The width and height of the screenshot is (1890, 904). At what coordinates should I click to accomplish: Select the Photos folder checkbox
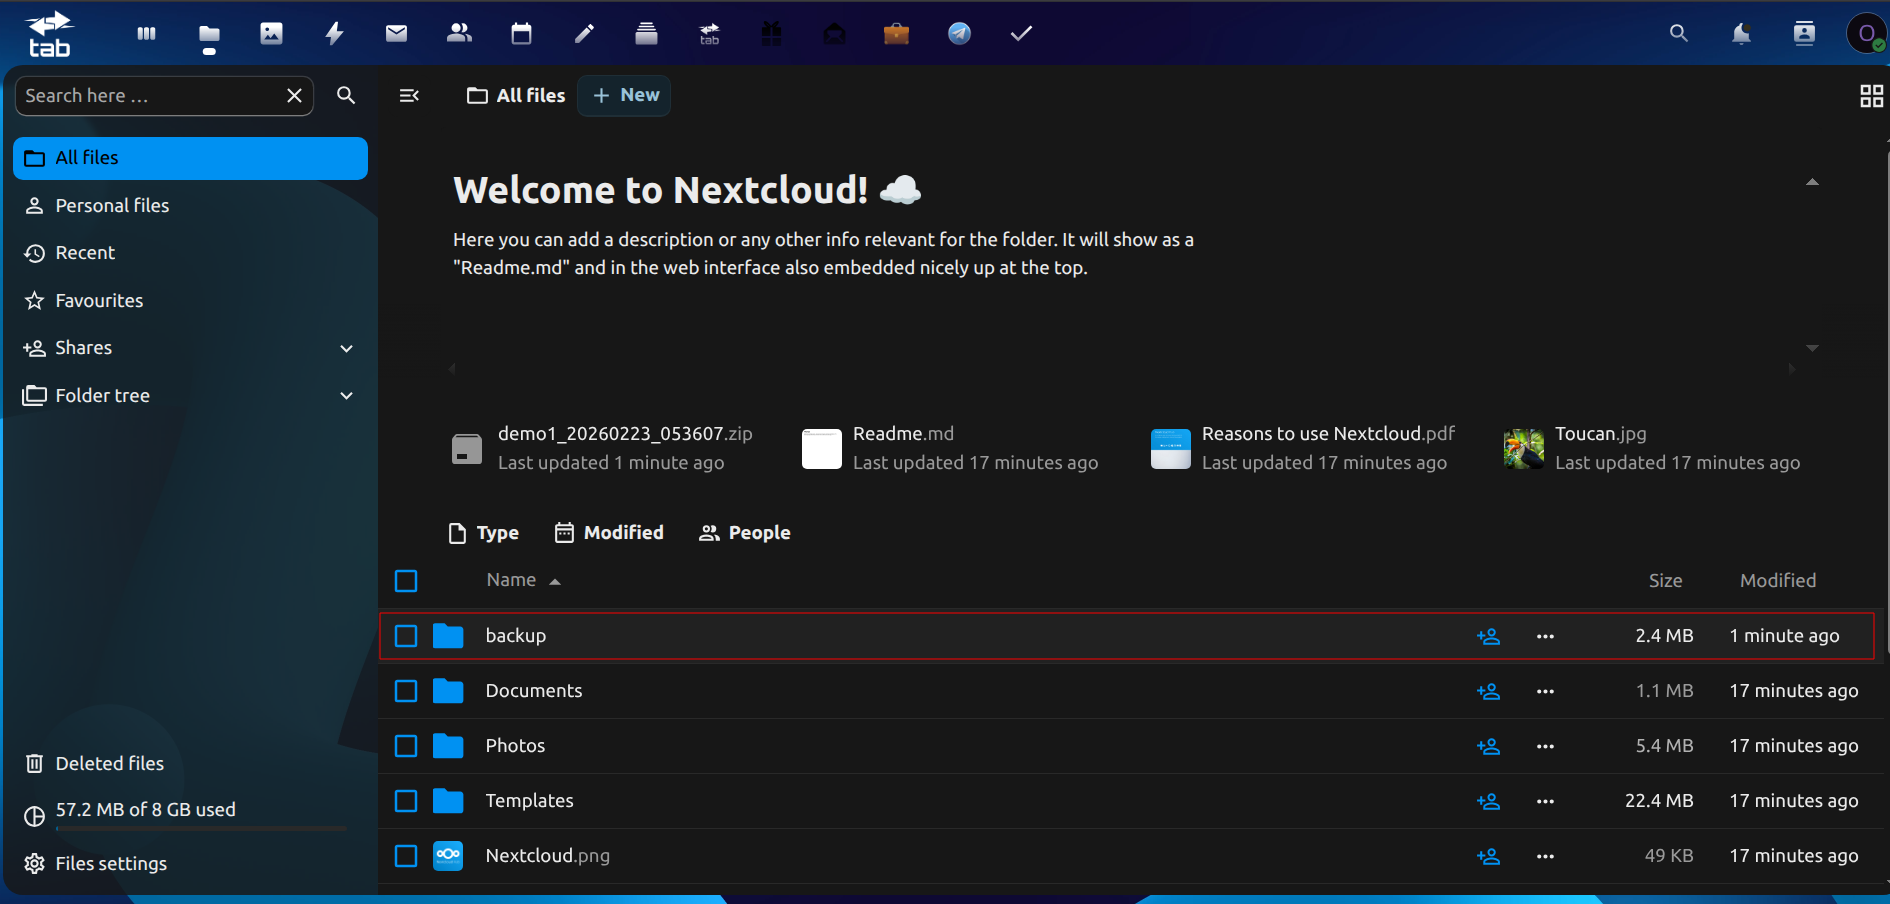tap(406, 746)
